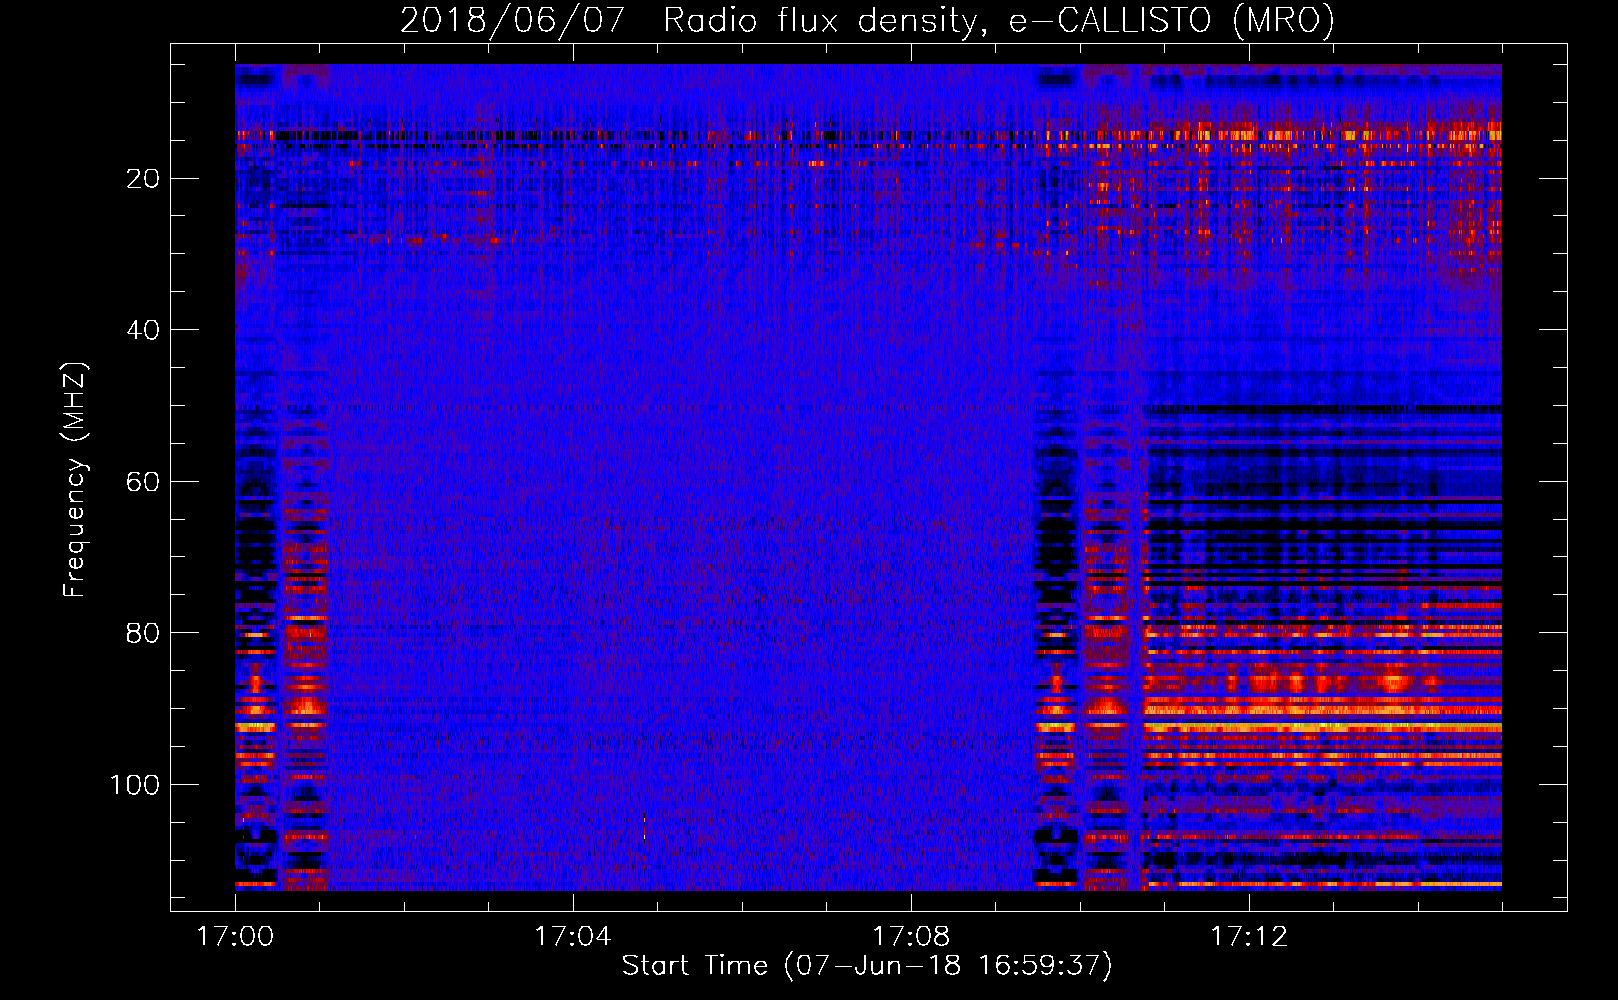The width and height of the screenshot is (1618, 1000).
Task: Click the date '2018/06/07' in the title
Action: click(x=513, y=20)
